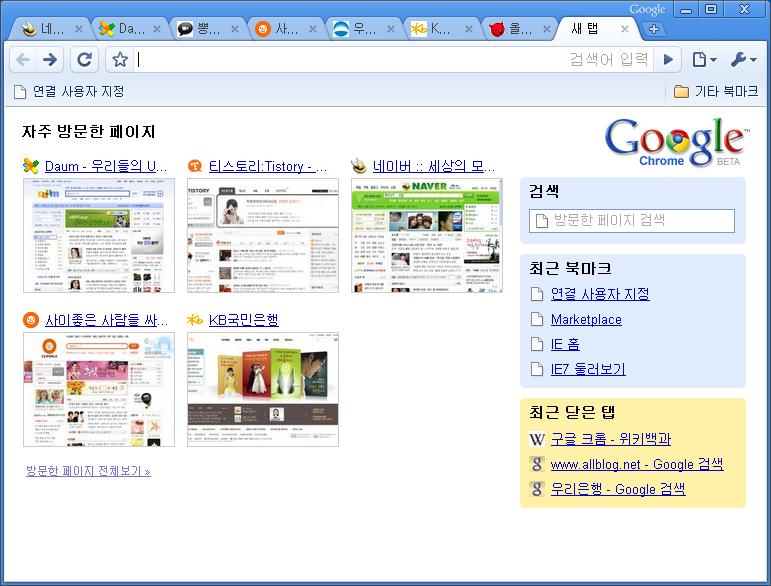Open the KB국민은행 link

point(243,321)
